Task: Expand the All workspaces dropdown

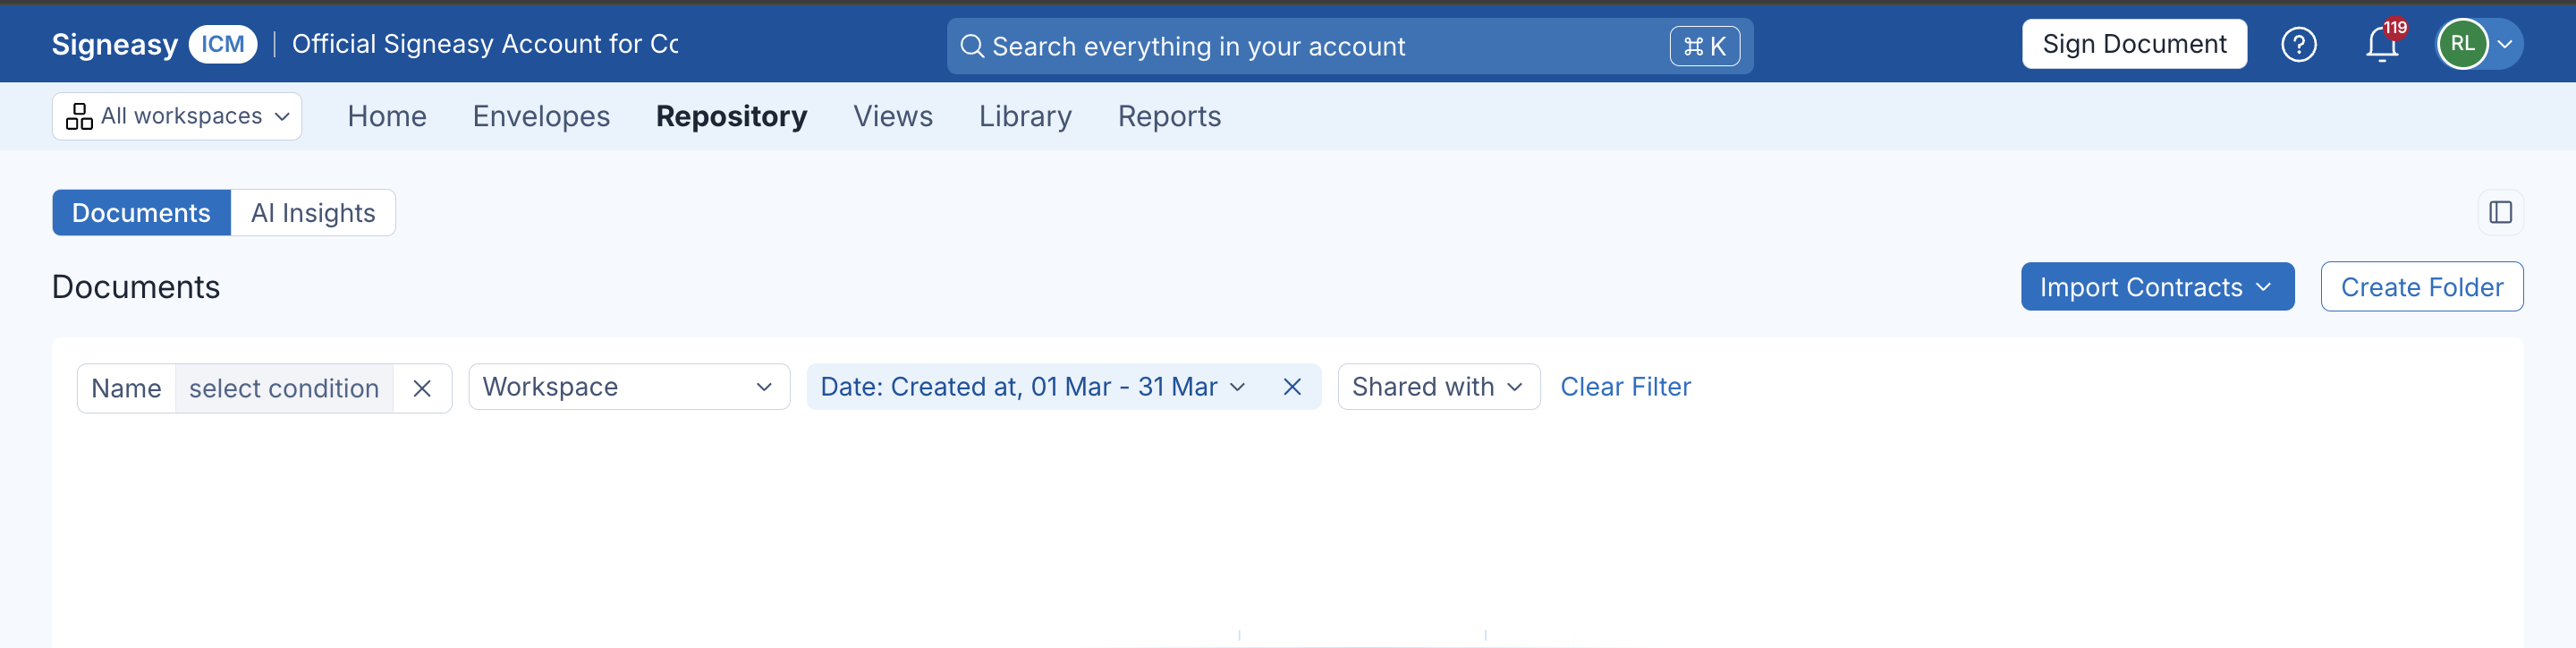Action: pos(177,116)
